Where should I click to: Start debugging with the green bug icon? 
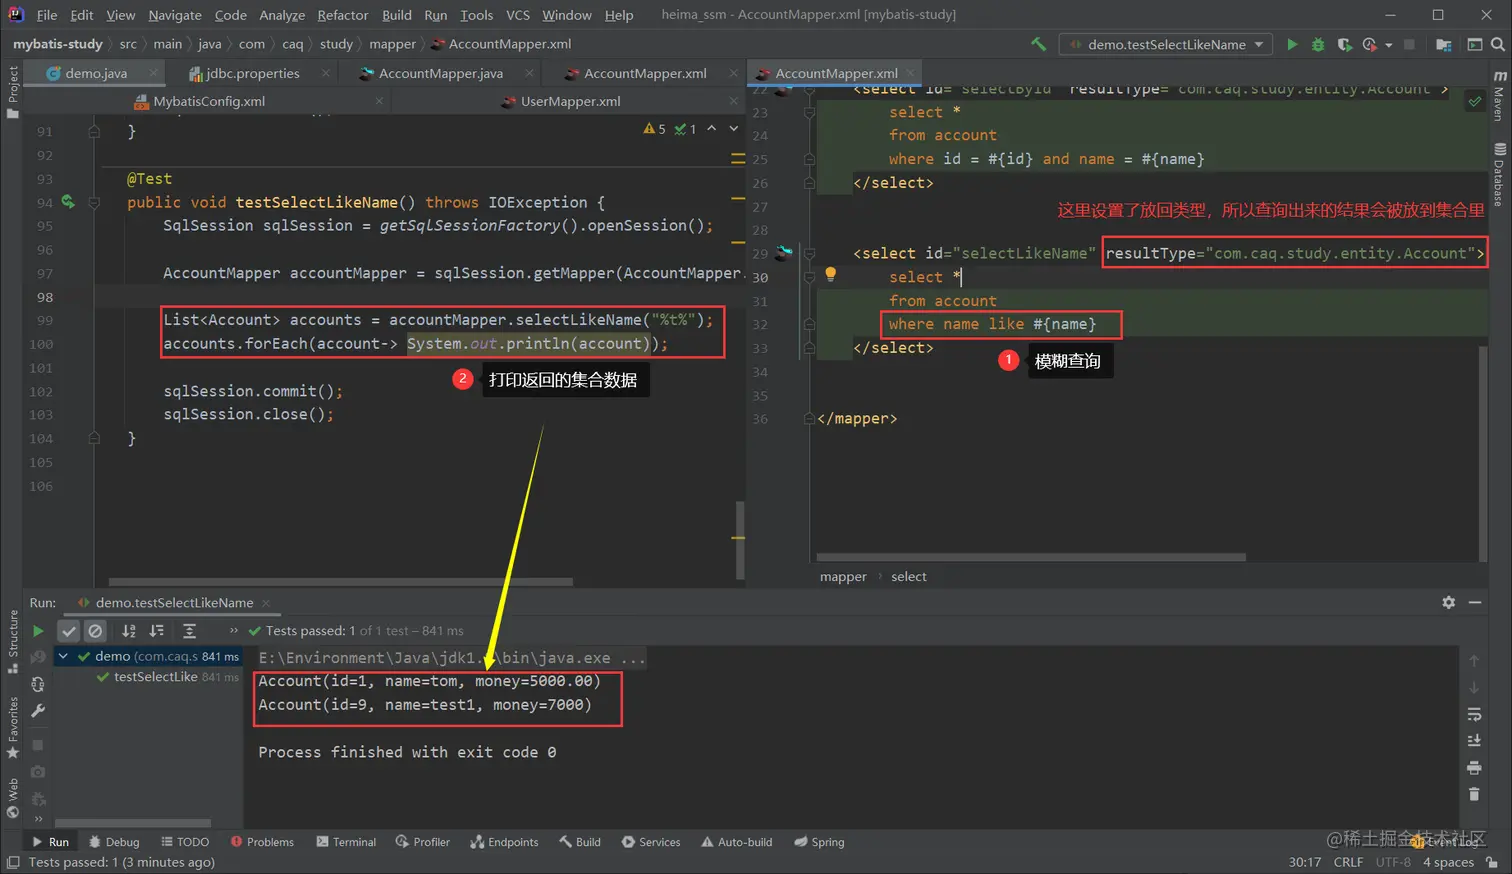1318,44
